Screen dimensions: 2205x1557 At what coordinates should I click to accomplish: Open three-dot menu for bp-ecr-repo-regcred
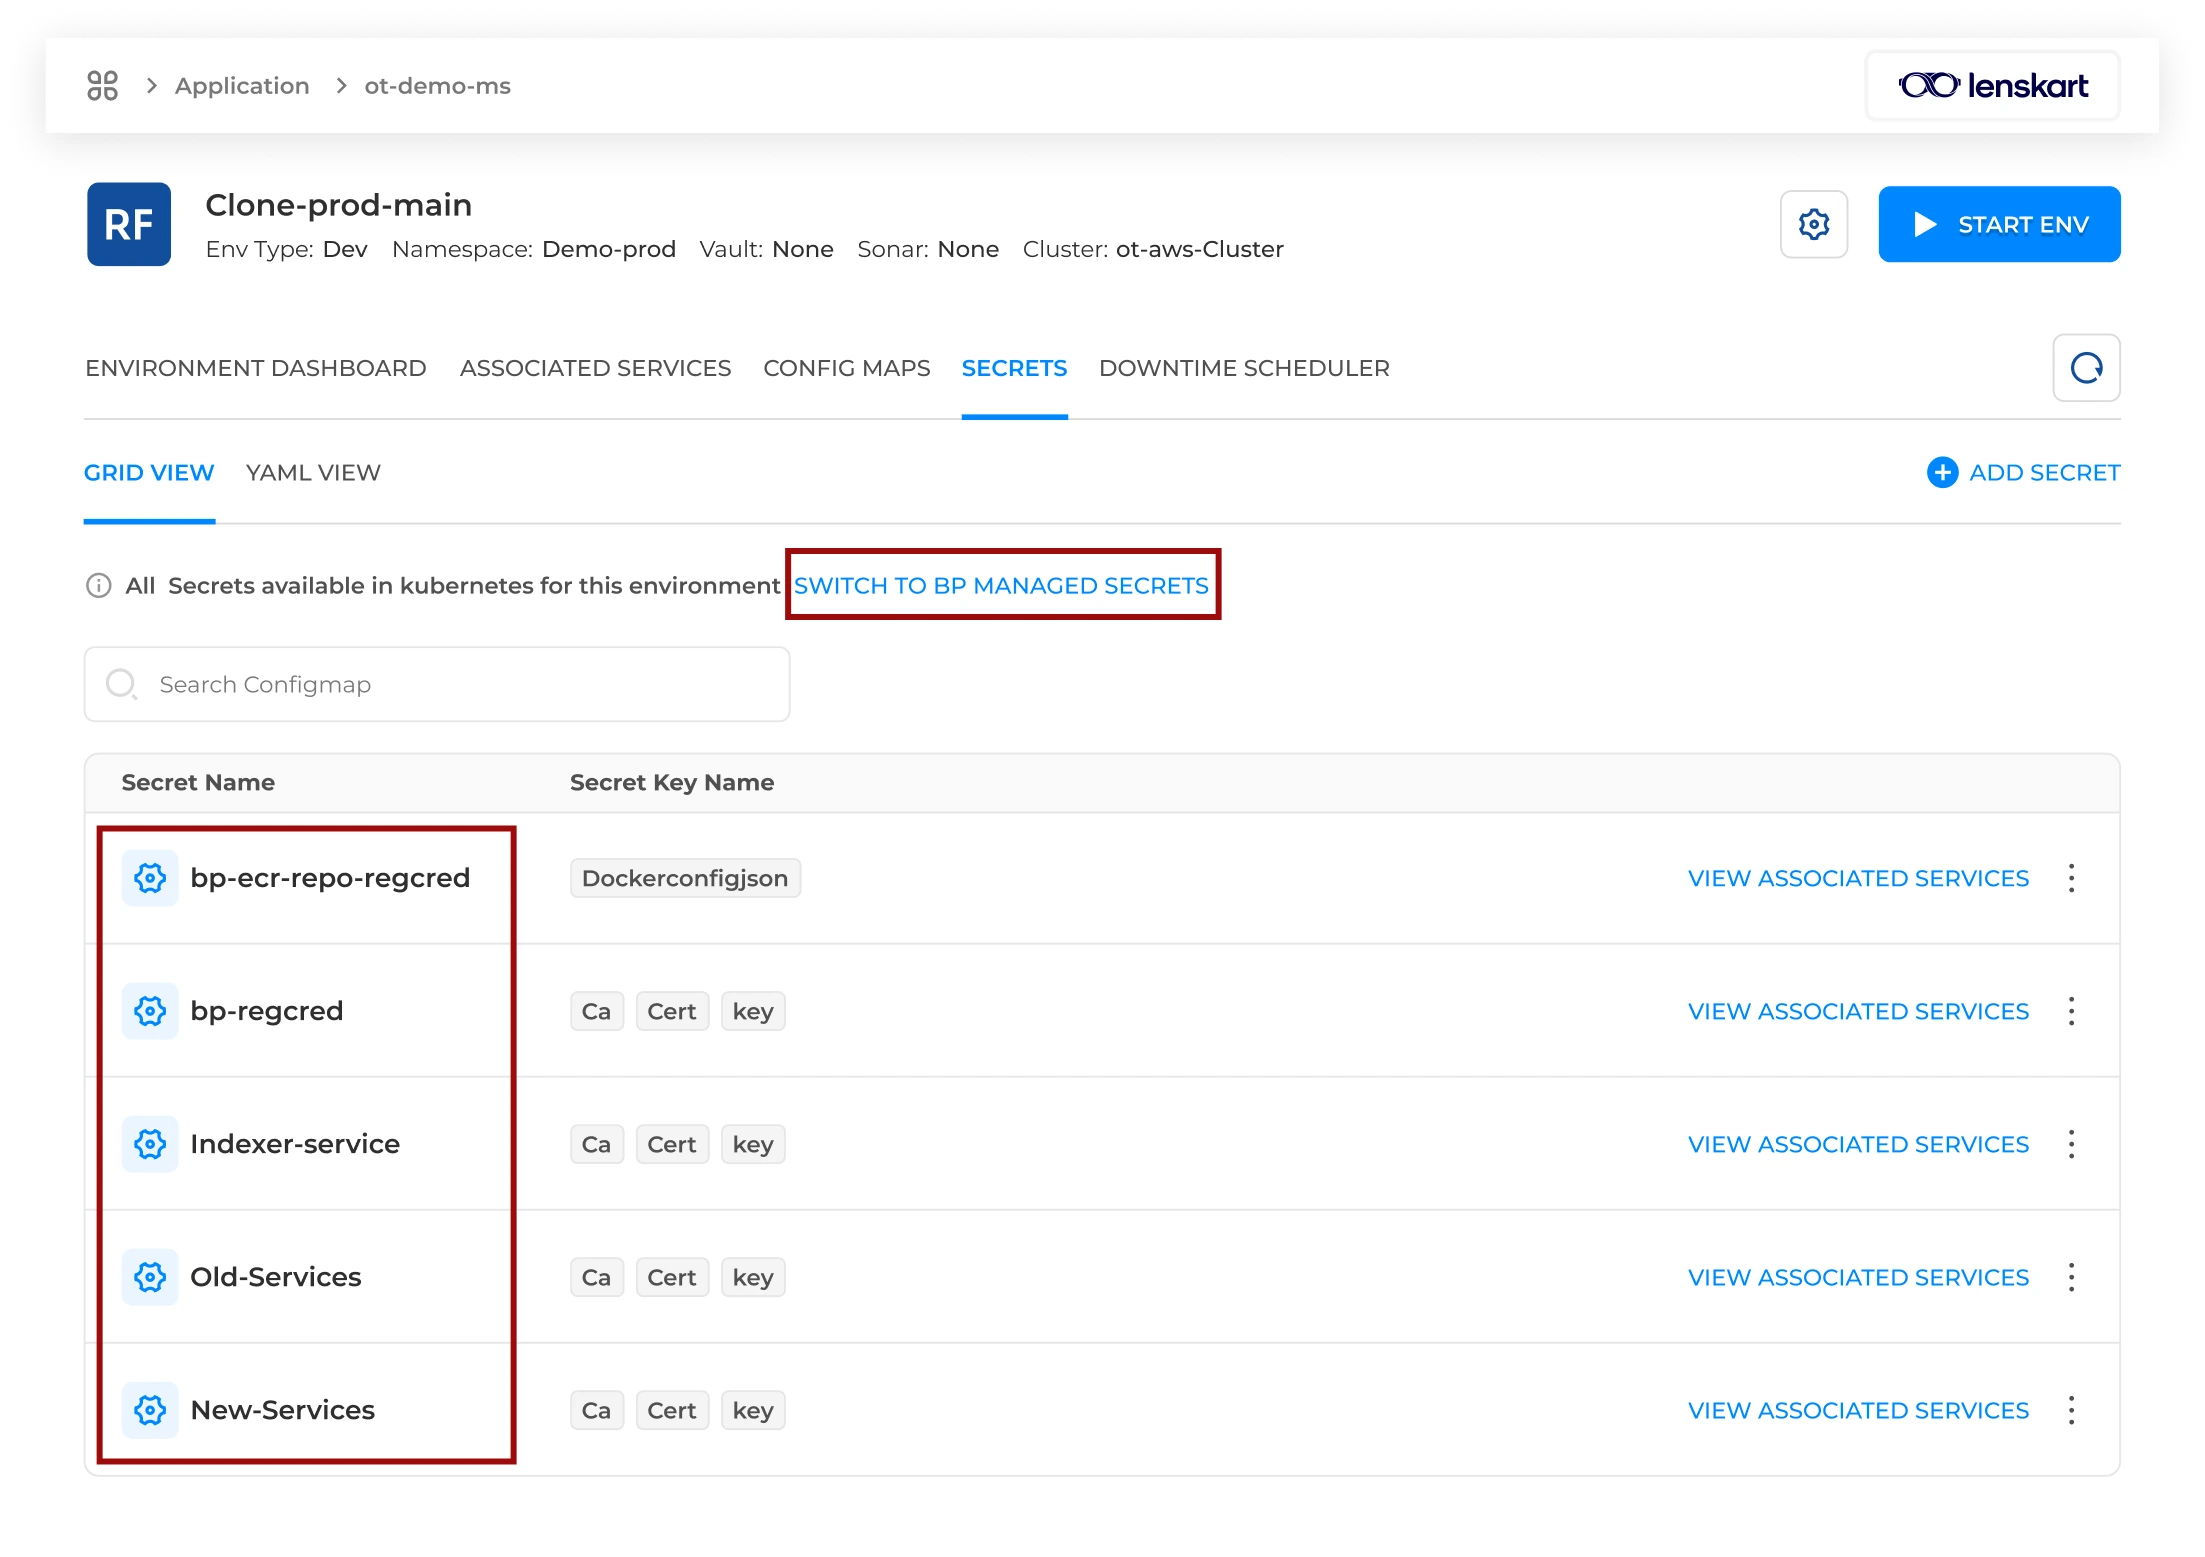2071,878
